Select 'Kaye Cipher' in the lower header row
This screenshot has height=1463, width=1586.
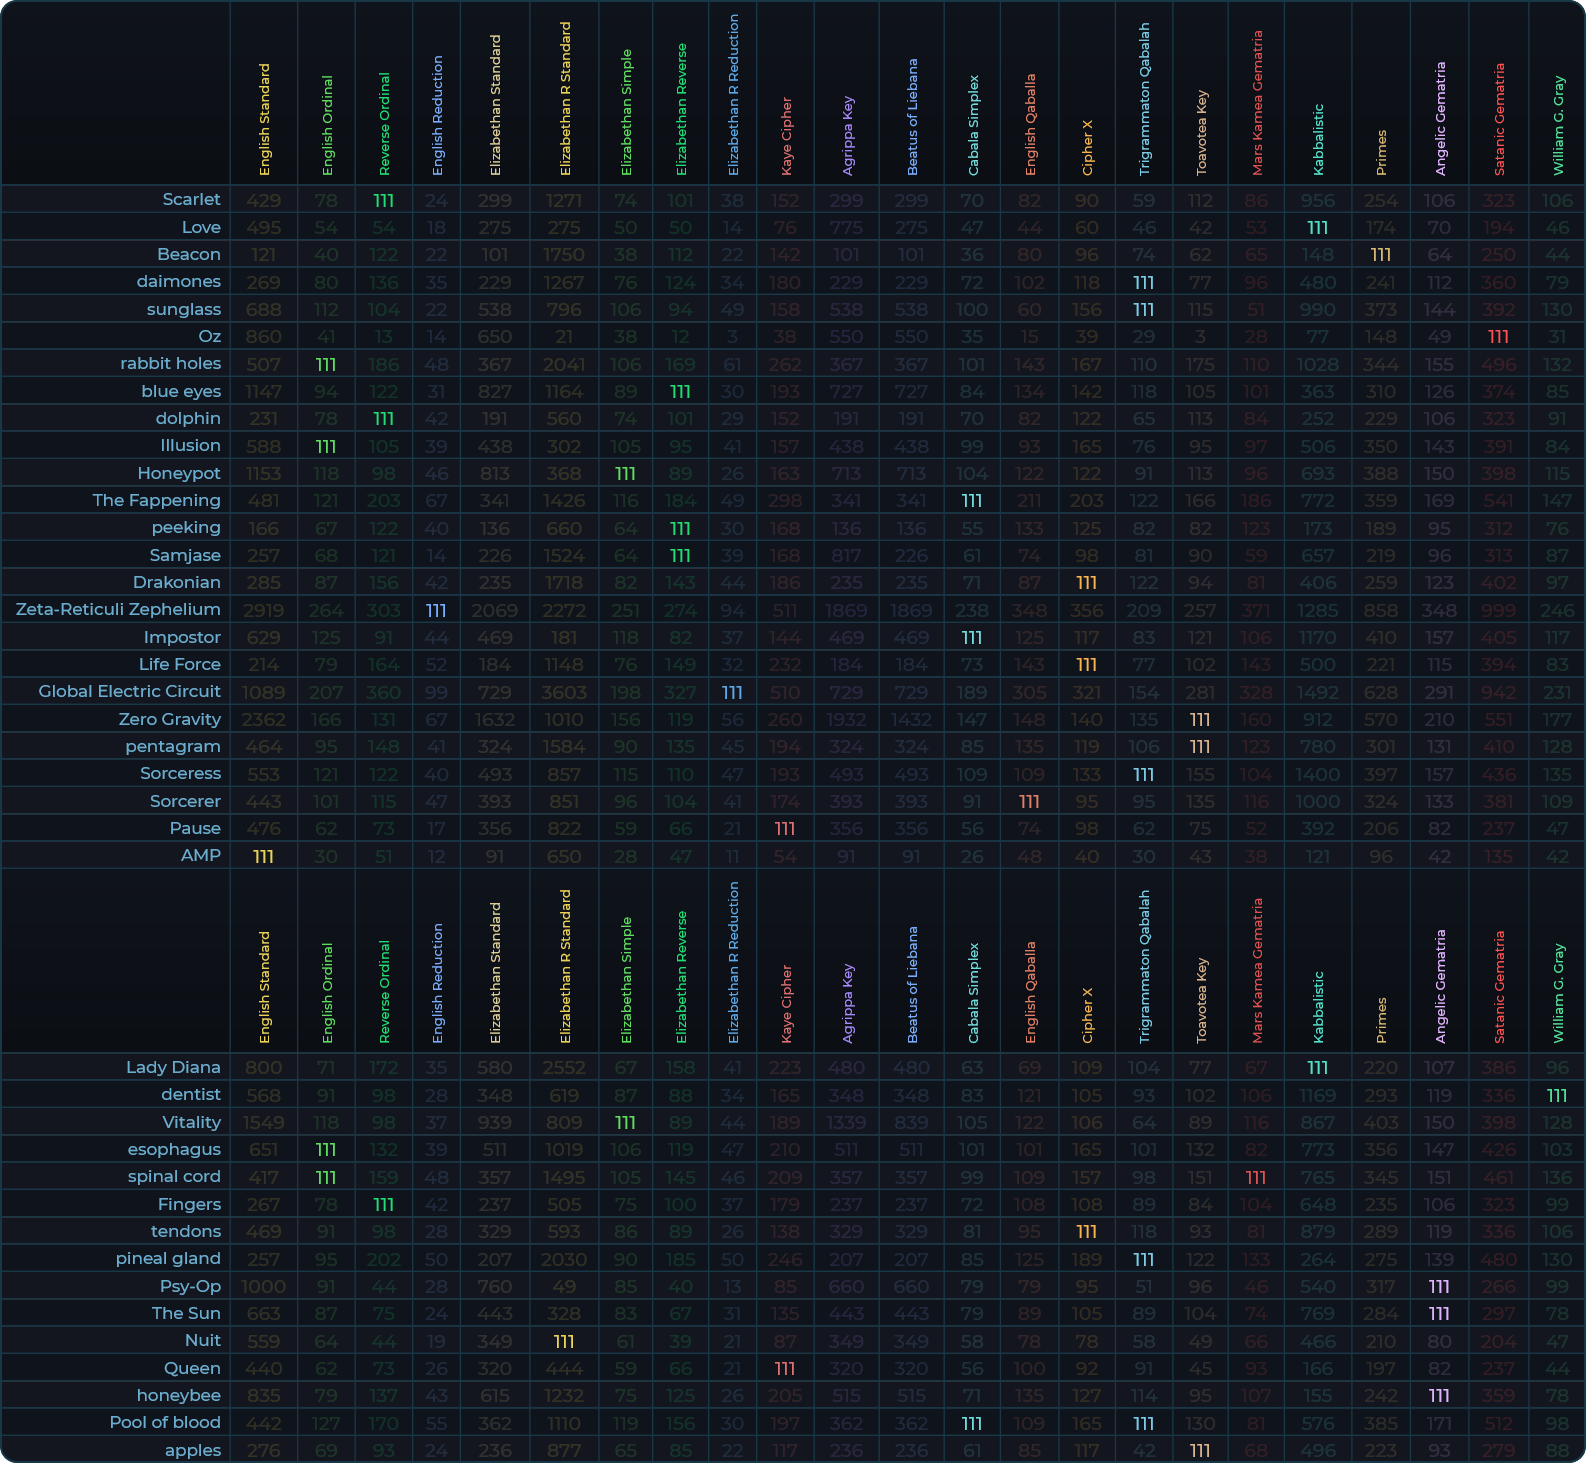tap(787, 1004)
